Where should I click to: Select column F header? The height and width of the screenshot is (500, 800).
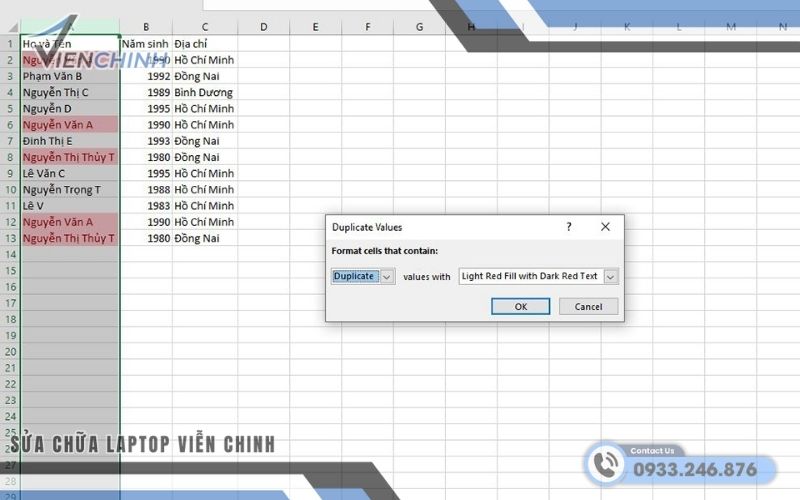[x=367, y=27]
